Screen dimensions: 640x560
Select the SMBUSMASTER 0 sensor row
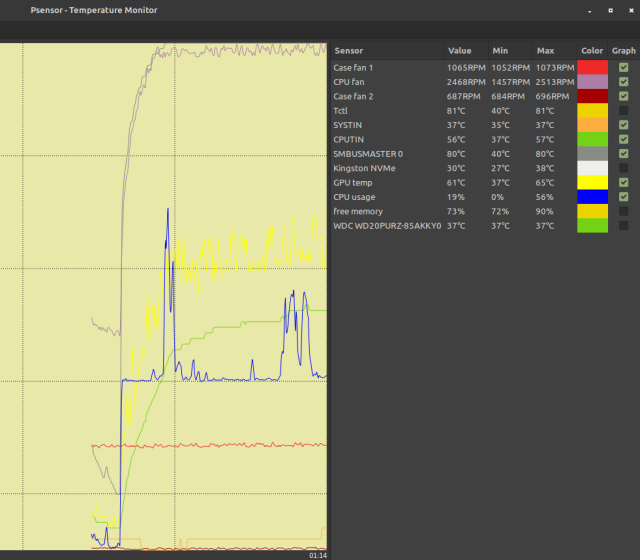pos(368,154)
